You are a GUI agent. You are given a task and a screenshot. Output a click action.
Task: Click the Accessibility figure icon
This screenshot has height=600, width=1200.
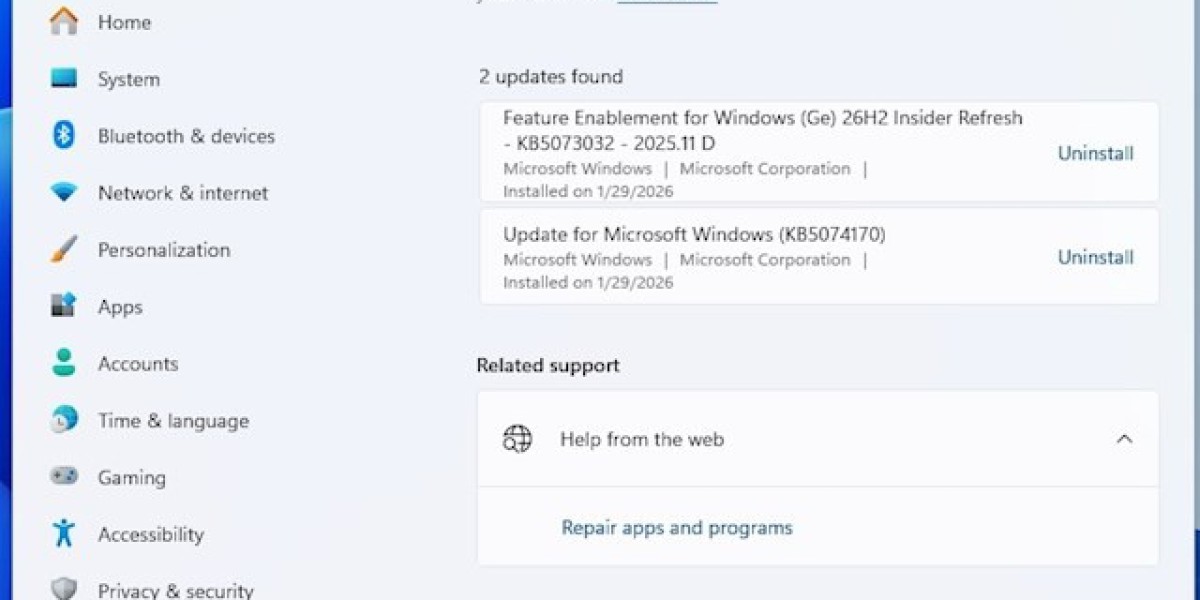click(64, 534)
